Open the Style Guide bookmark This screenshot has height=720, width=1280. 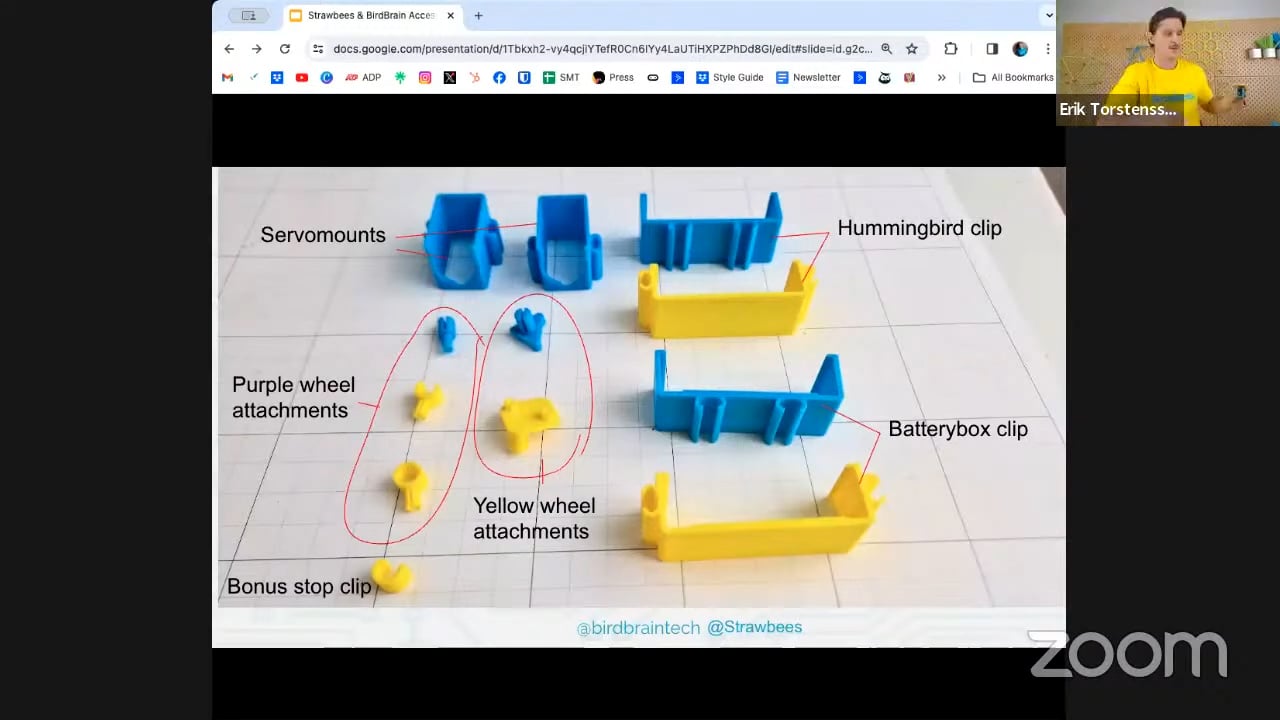pyautogui.click(x=731, y=77)
